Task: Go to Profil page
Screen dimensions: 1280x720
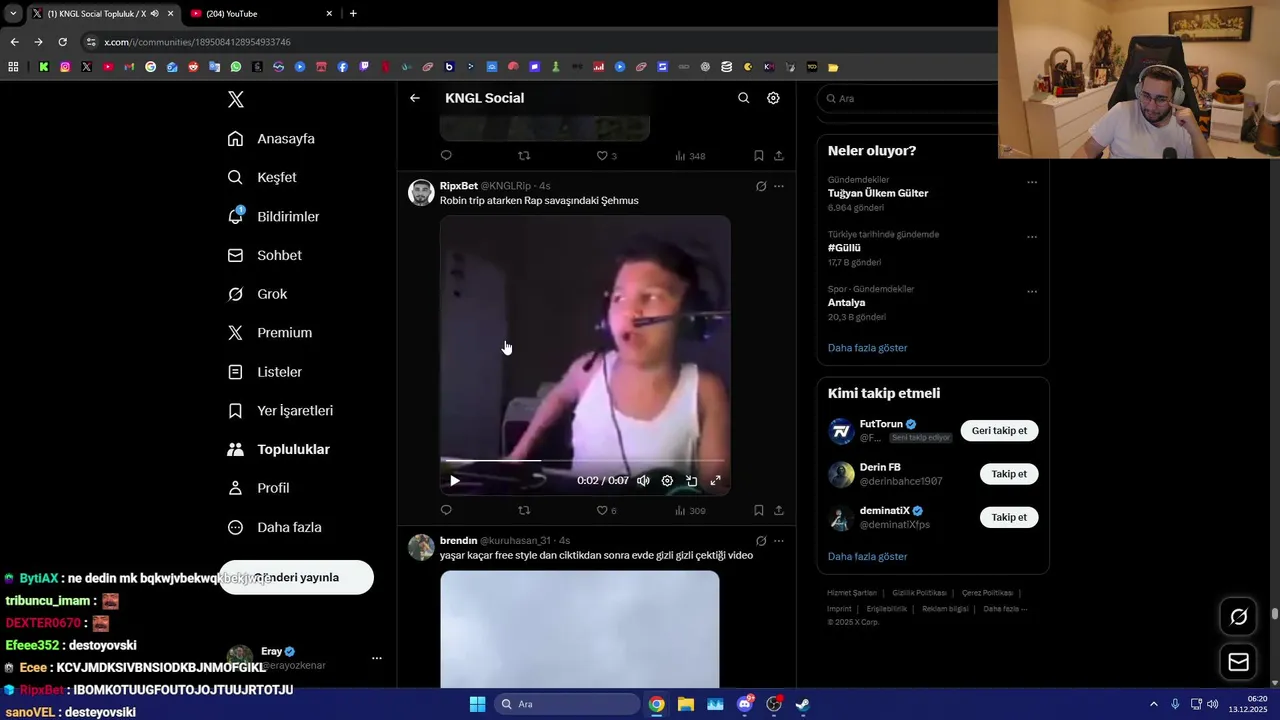Action: (x=258, y=488)
